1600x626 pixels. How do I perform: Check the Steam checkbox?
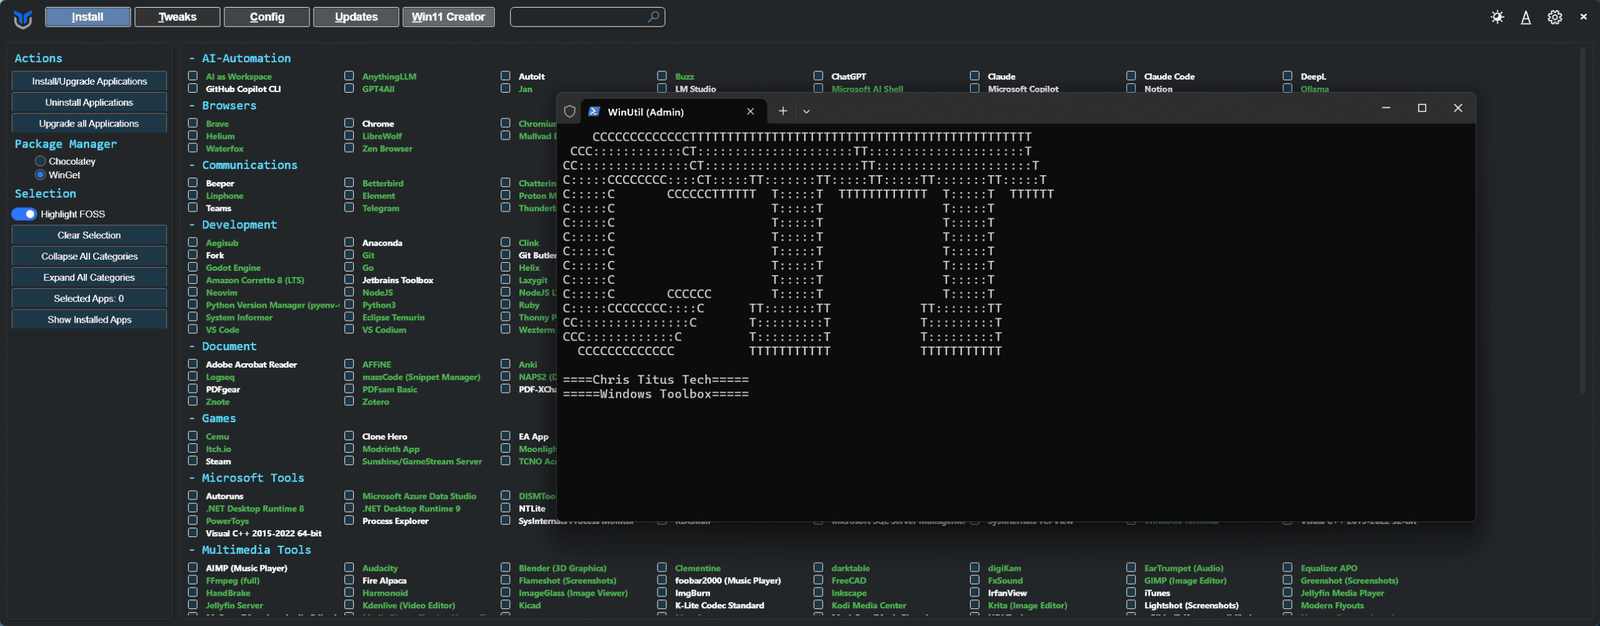tap(193, 461)
